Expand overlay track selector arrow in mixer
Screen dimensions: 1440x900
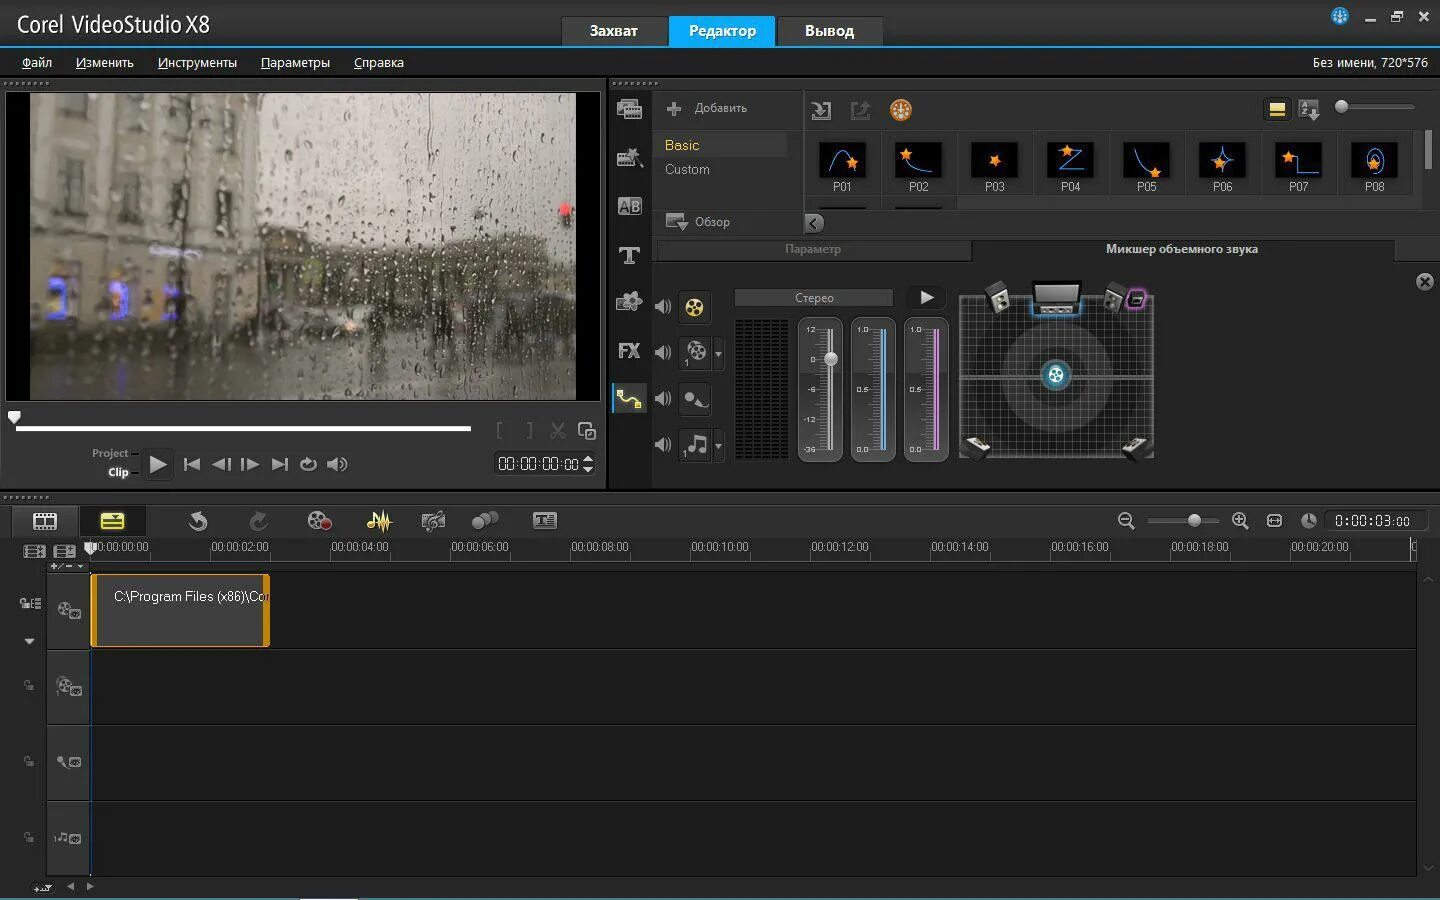click(x=718, y=354)
